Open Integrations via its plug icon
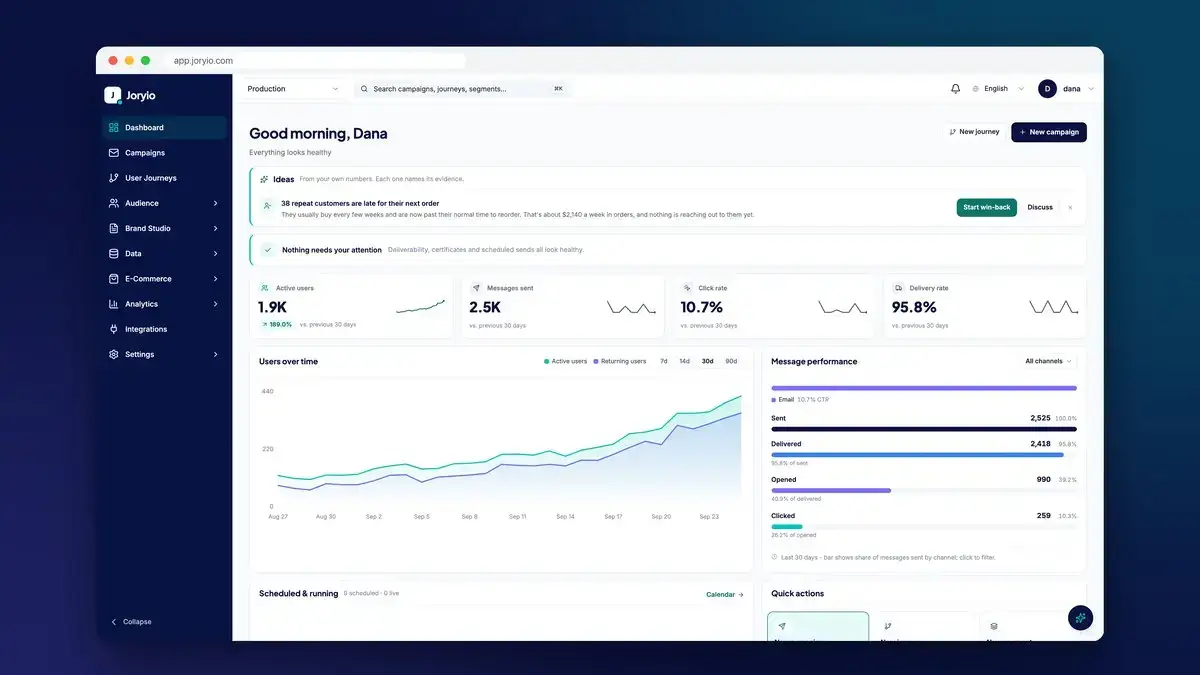Image resolution: width=1200 pixels, height=675 pixels. click(x=114, y=329)
